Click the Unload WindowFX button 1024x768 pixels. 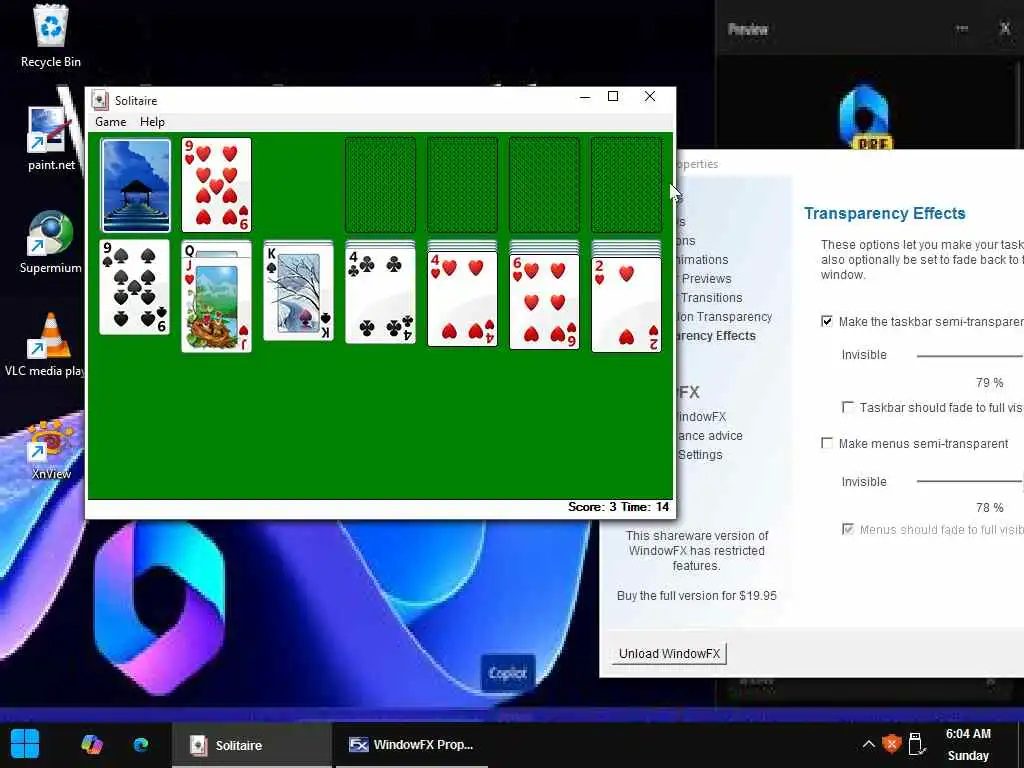pos(669,654)
